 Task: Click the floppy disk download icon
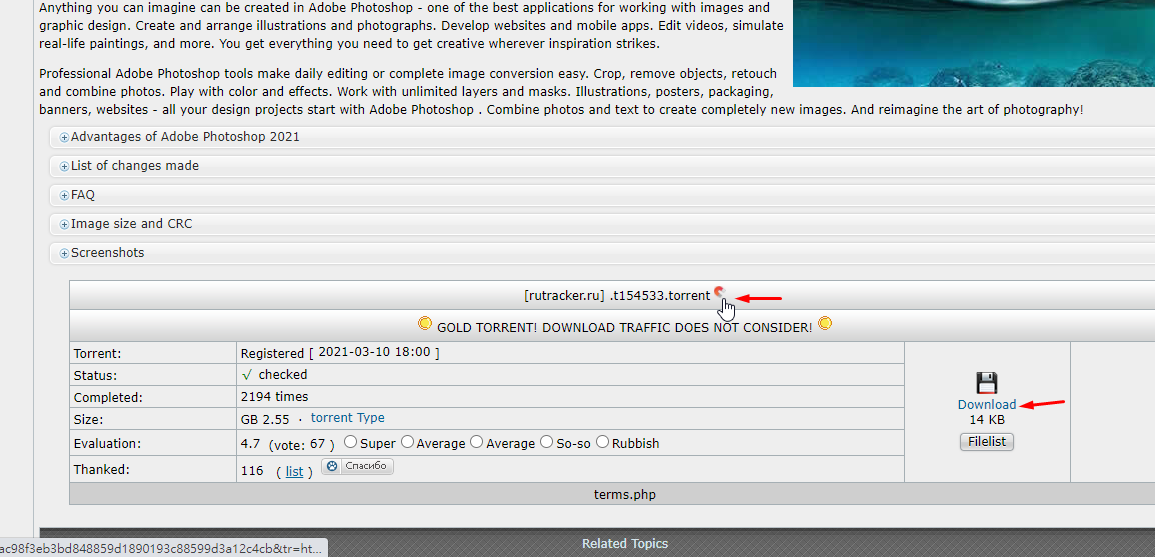point(986,382)
